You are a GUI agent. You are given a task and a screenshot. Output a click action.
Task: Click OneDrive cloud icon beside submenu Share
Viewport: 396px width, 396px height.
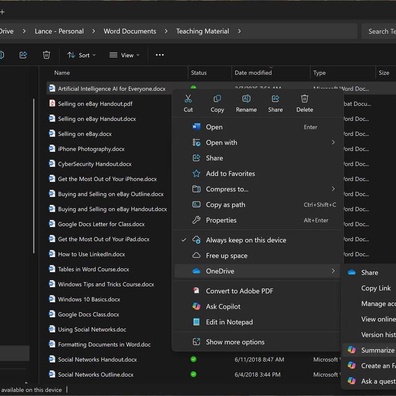pos(352,273)
